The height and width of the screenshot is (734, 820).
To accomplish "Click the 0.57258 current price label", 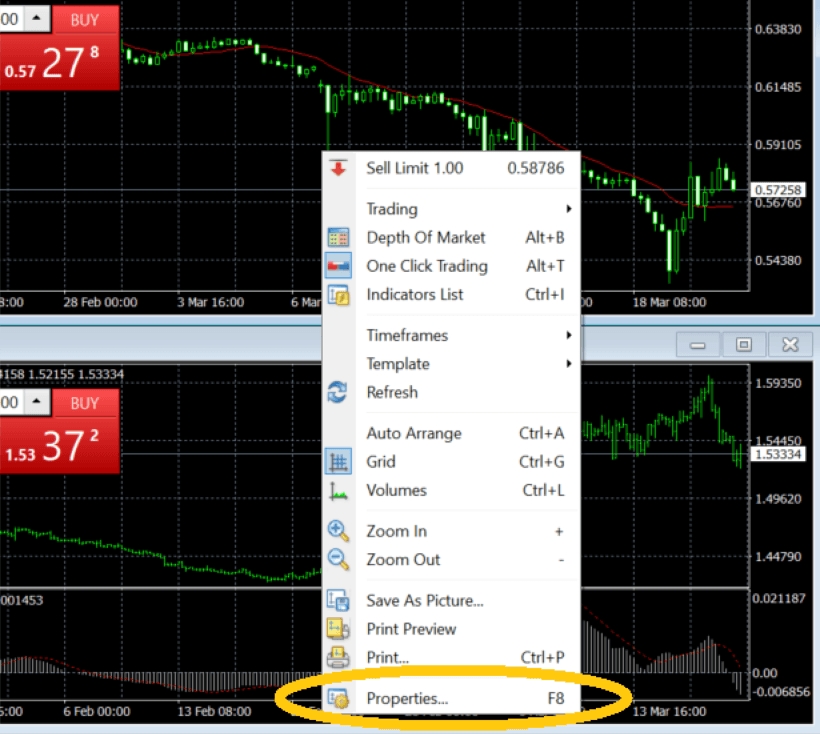I will [778, 190].
